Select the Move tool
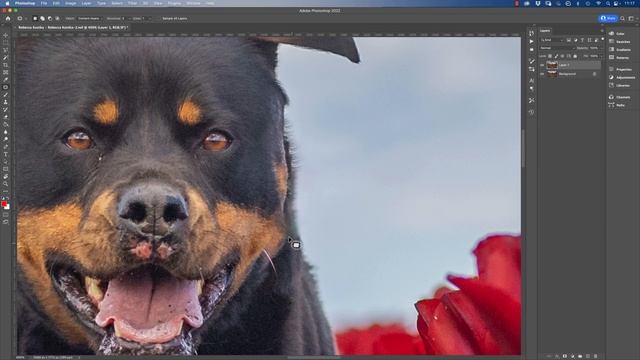 point(5,36)
